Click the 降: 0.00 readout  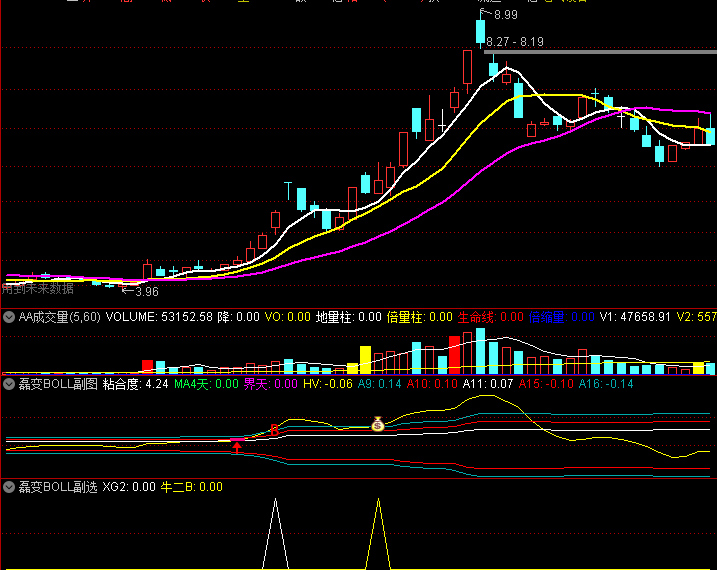tap(238, 317)
